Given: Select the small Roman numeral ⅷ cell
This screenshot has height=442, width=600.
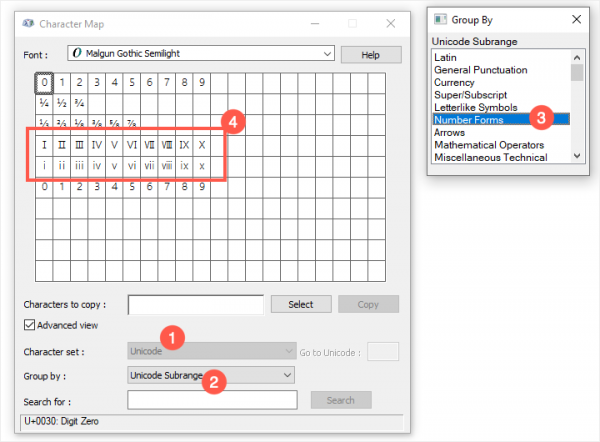Looking at the screenshot, I should pyautogui.click(x=167, y=166).
